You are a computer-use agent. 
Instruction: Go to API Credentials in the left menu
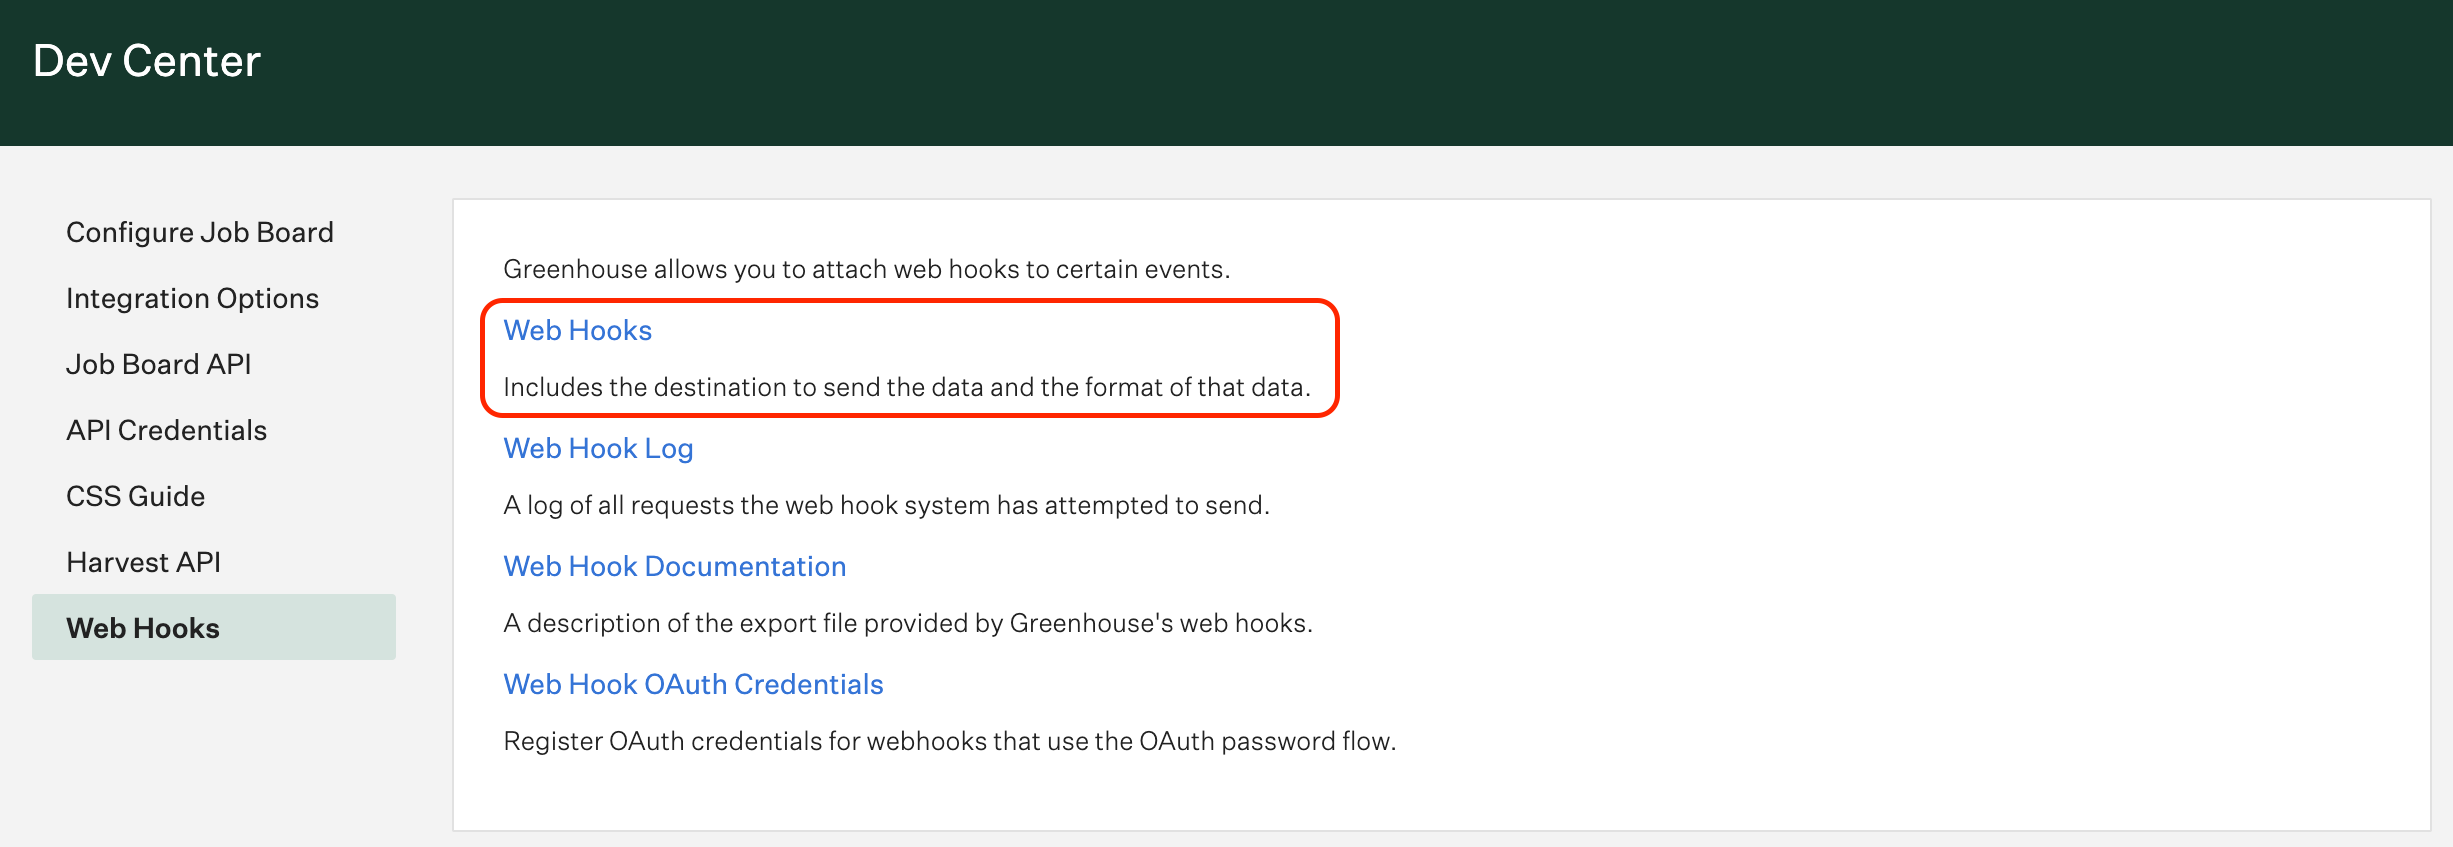click(x=166, y=429)
